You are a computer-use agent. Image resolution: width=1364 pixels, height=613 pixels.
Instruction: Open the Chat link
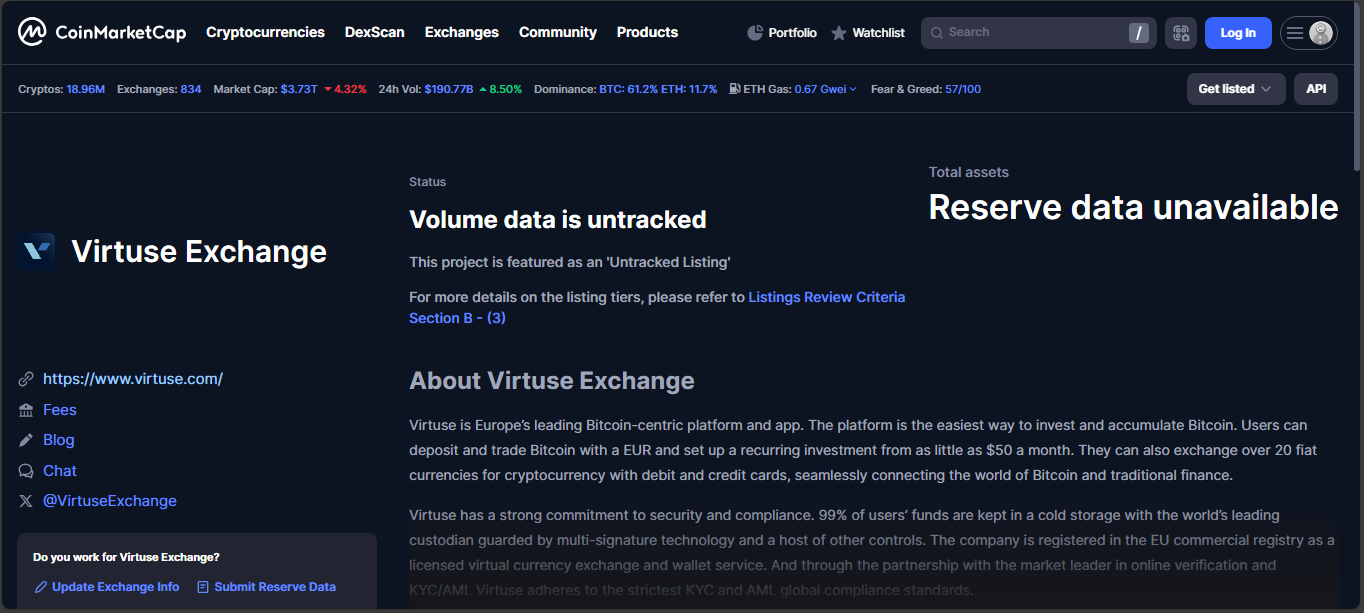(x=60, y=471)
